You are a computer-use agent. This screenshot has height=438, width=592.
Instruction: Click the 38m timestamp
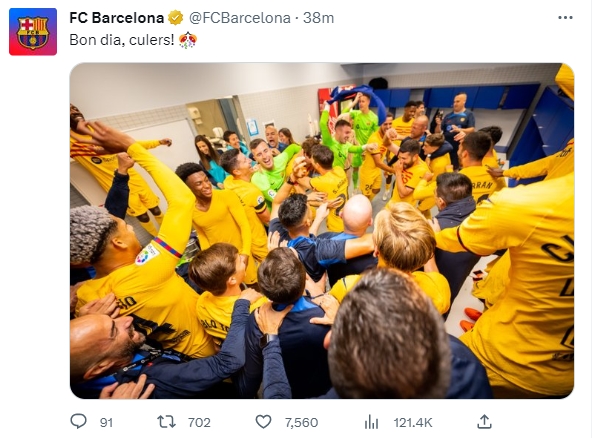tap(318, 18)
